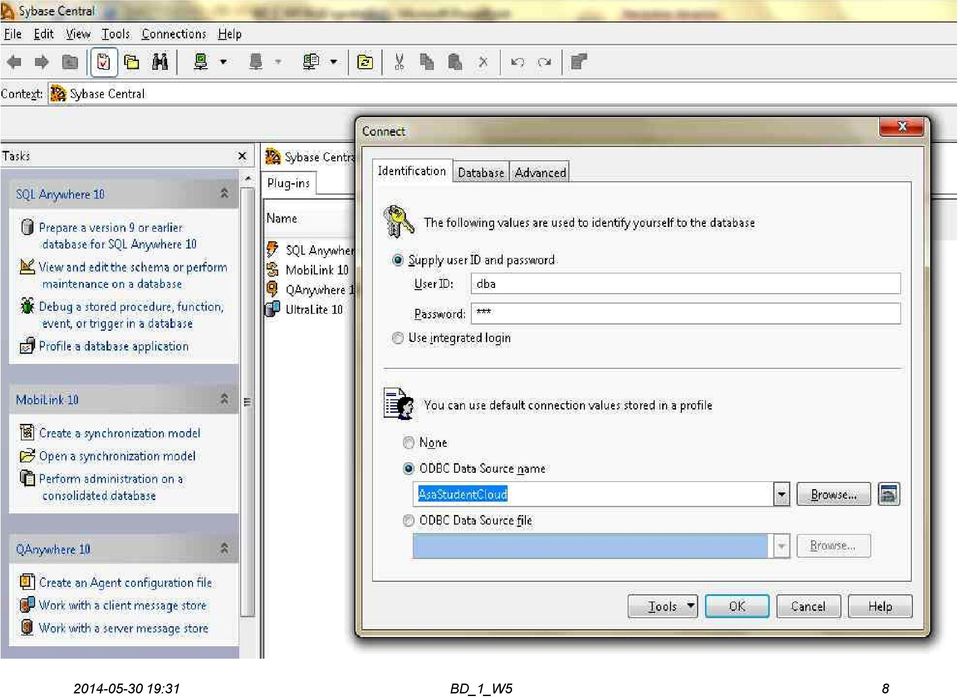Click the Paste toolbar icon
The image size is (960, 698).
(455, 62)
